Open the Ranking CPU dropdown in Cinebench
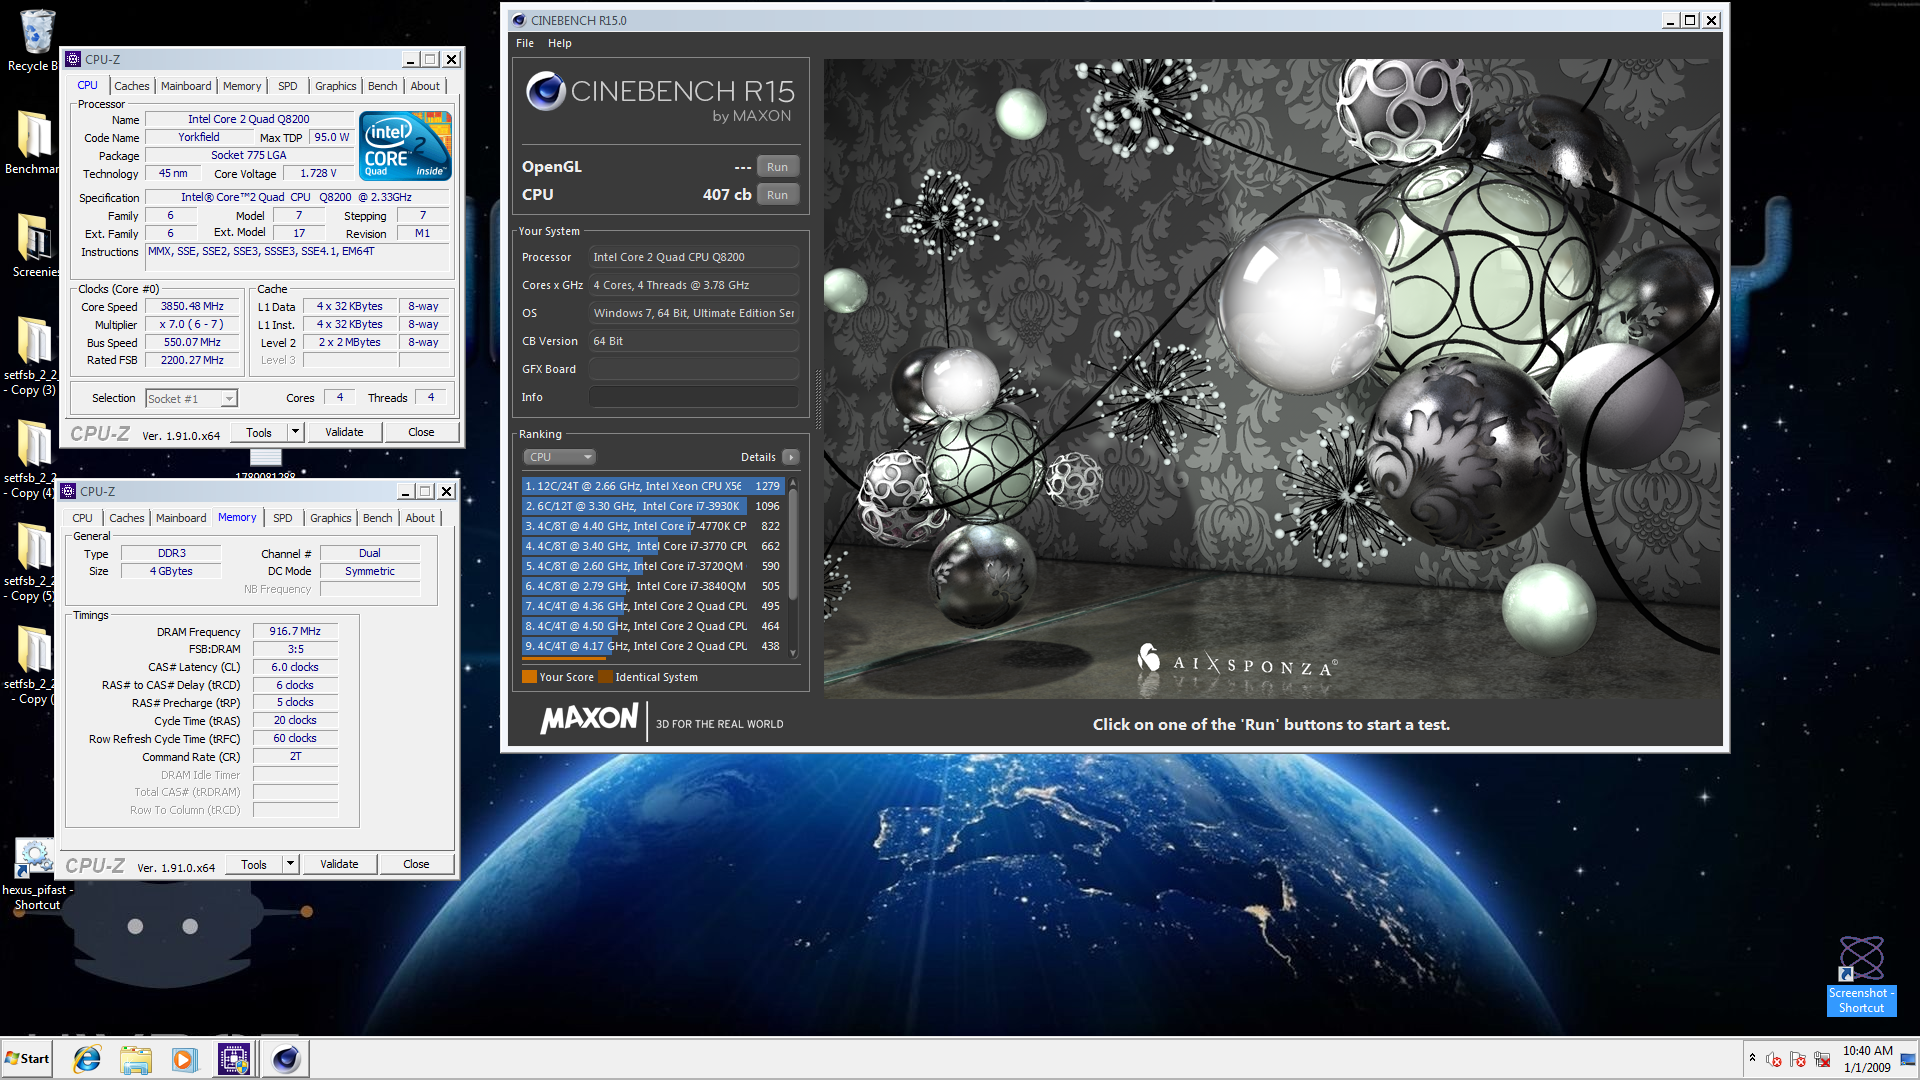This screenshot has width=1920, height=1080. 559,457
